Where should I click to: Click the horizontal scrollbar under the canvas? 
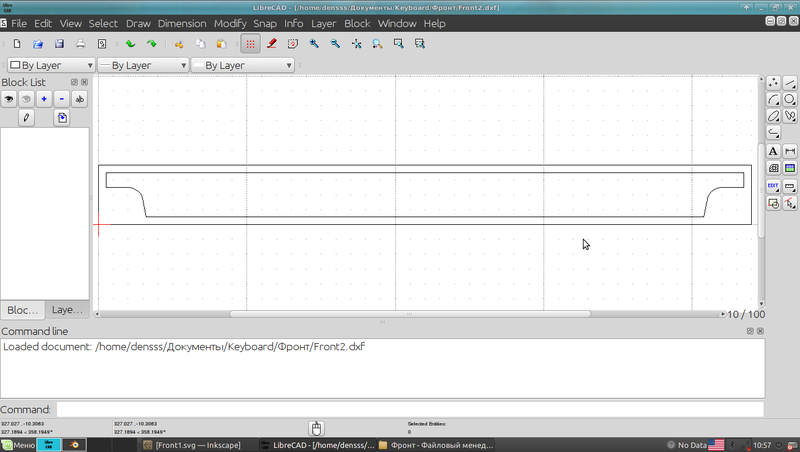410,314
